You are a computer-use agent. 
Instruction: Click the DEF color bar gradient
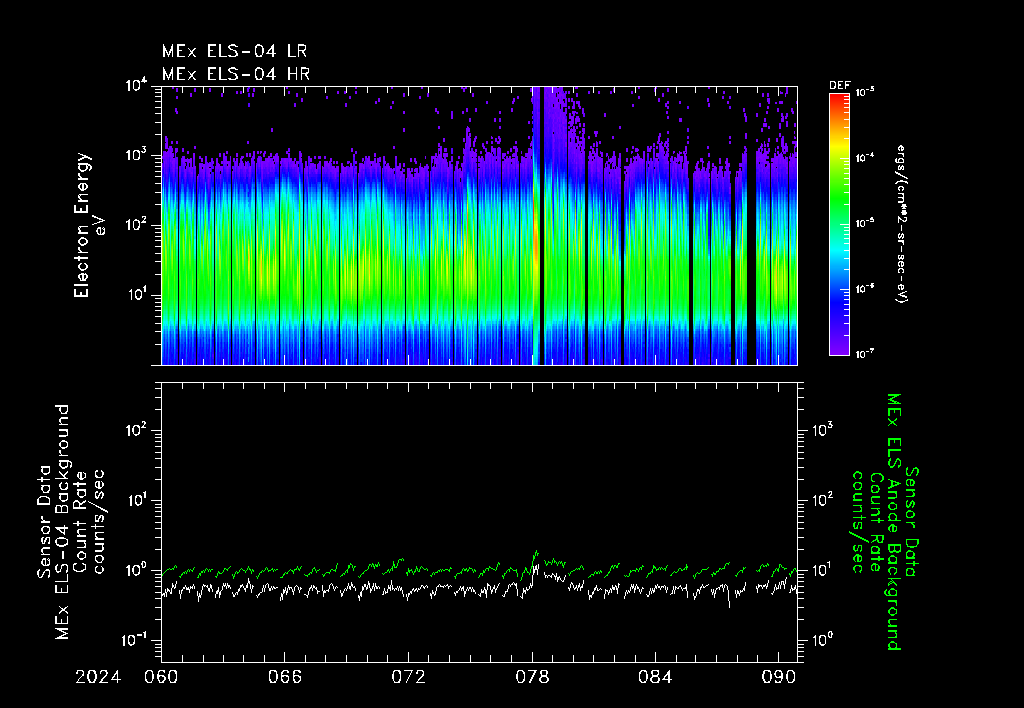[839, 224]
